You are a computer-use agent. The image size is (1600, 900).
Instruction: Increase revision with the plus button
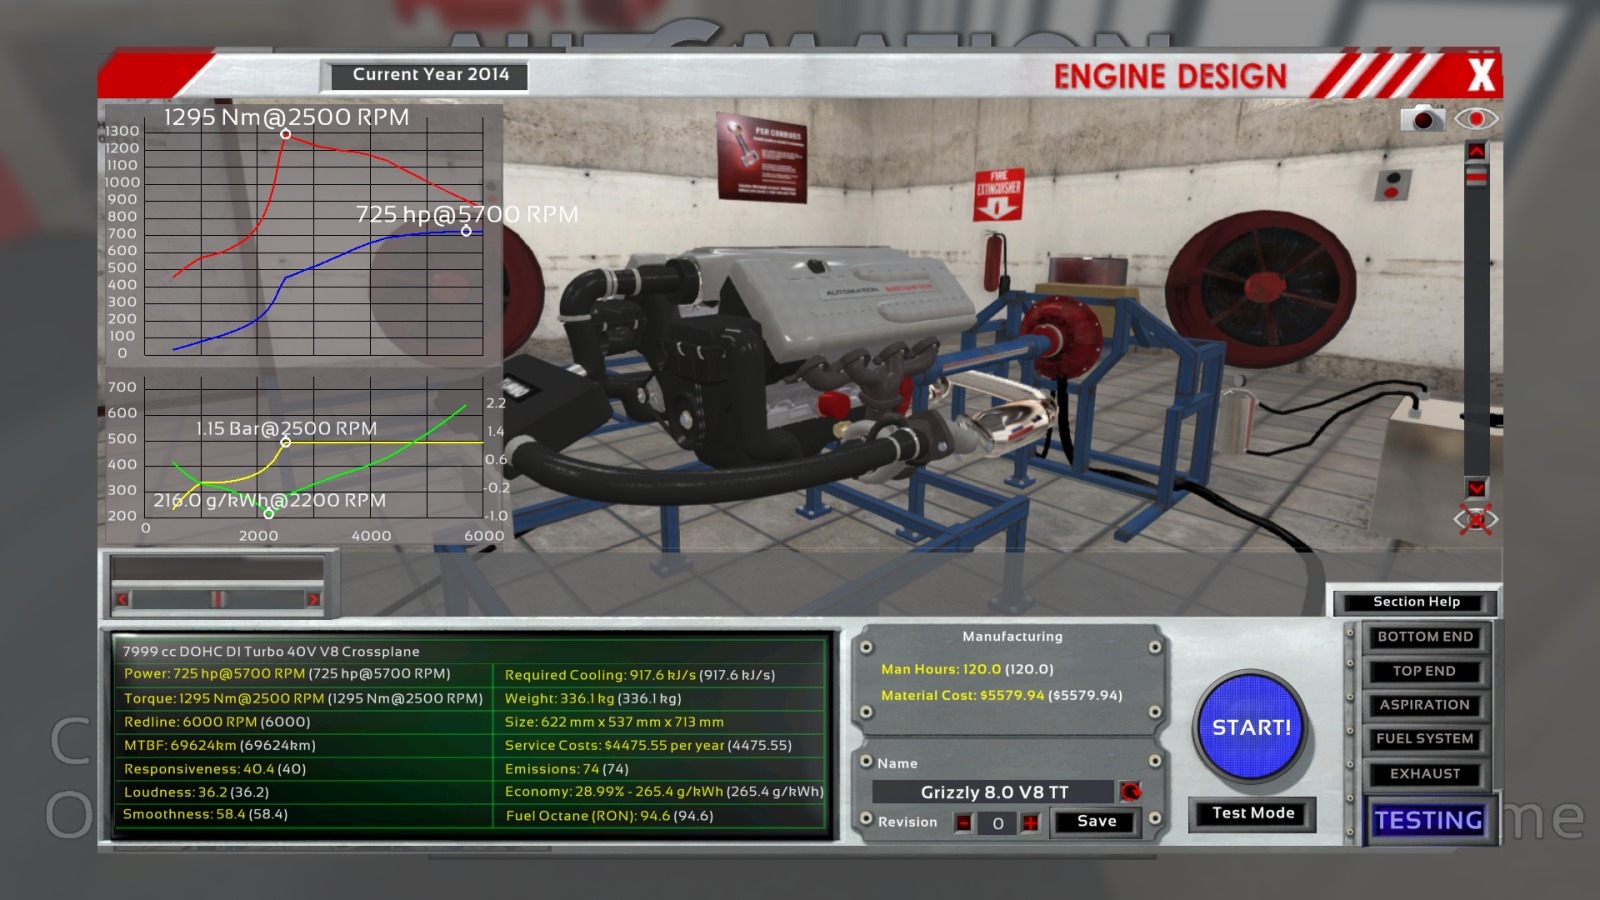1030,823
